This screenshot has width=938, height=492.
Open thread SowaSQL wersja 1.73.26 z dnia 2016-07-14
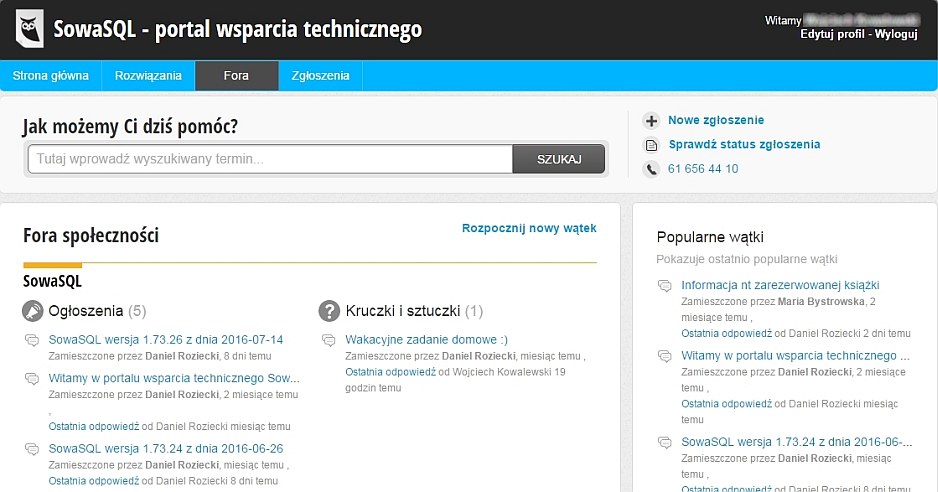tap(166, 339)
